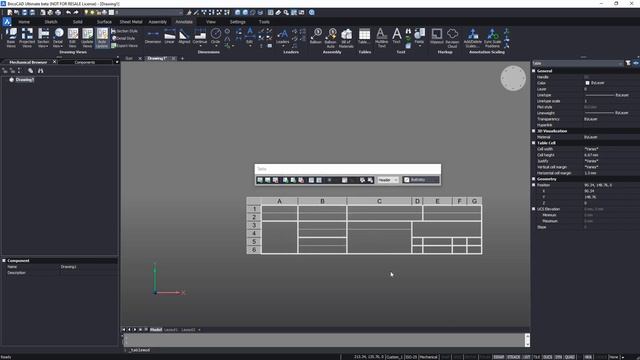Click the Undo icon in quick access toolbar
Viewport: 640px width, 360px height.
click(x=68, y=13)
